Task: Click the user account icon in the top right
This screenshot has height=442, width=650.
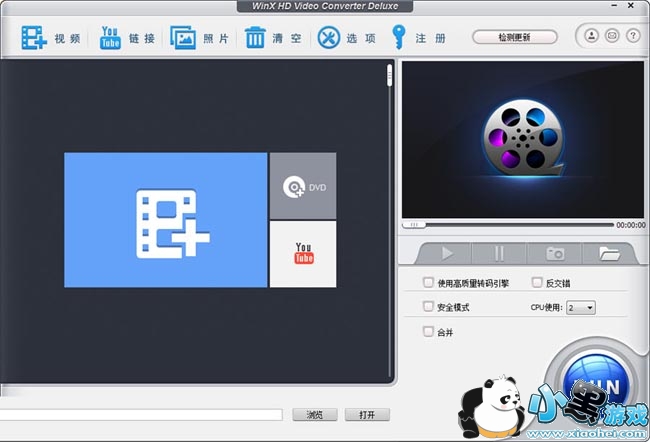Action: point(591,36)
